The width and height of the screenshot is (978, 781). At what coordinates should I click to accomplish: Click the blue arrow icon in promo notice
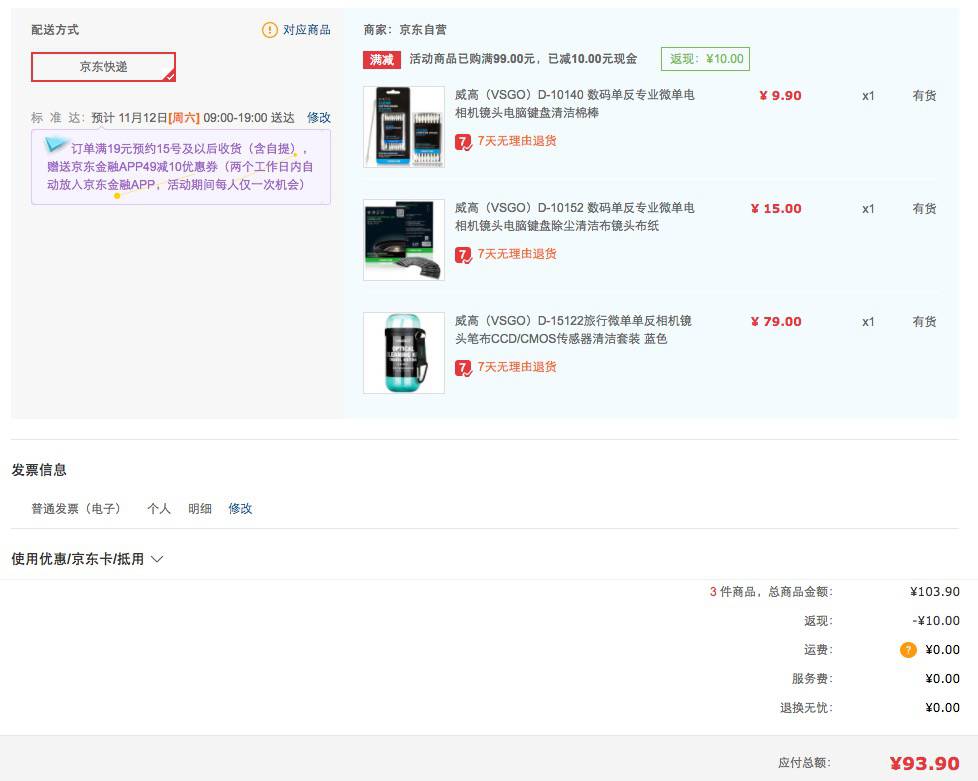pyautogui.click(x=57, y=146)
